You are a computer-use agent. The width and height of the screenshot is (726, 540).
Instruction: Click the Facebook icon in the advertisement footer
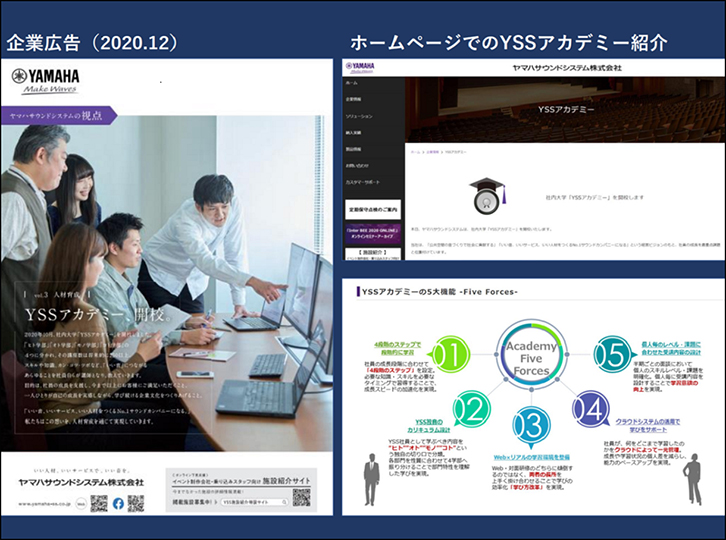click(118, 503)
